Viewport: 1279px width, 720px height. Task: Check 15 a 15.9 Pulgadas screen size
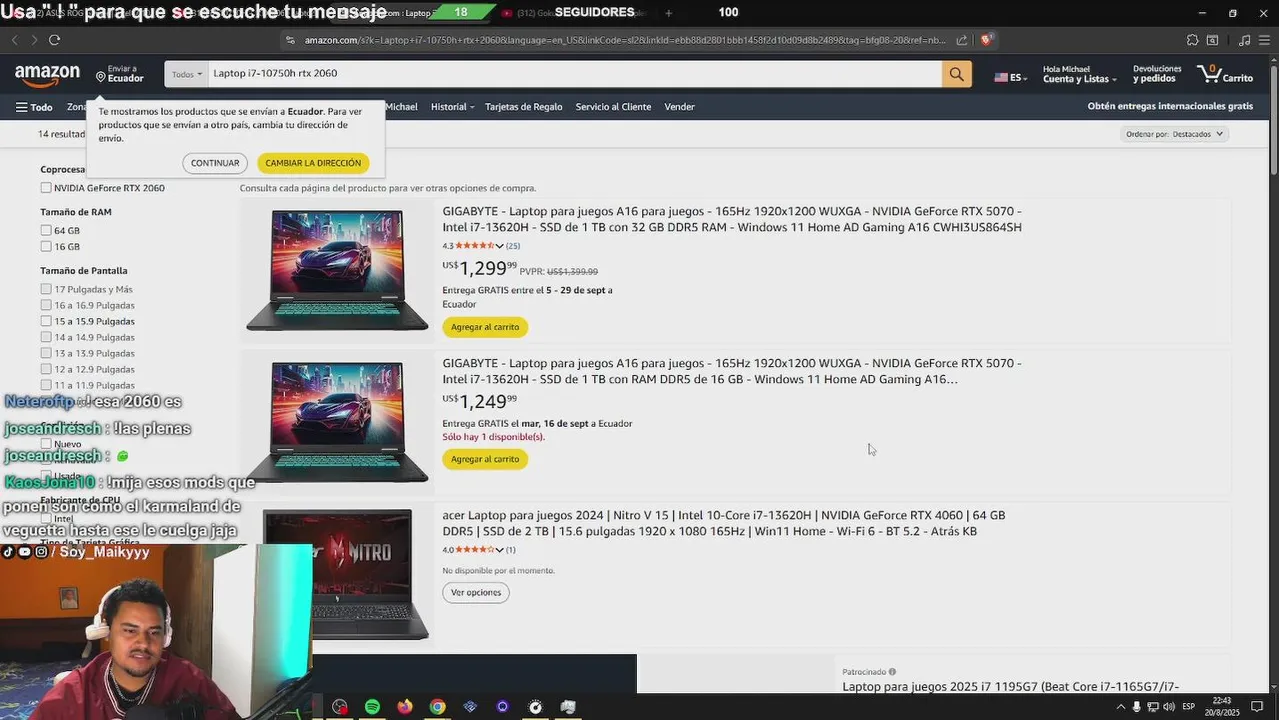pyautogui.click(x=46, y=321)
